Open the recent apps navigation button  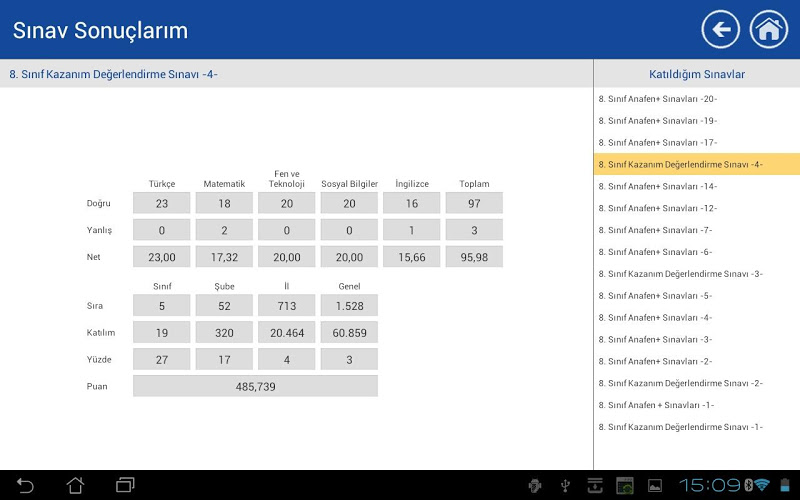point(126,485)
